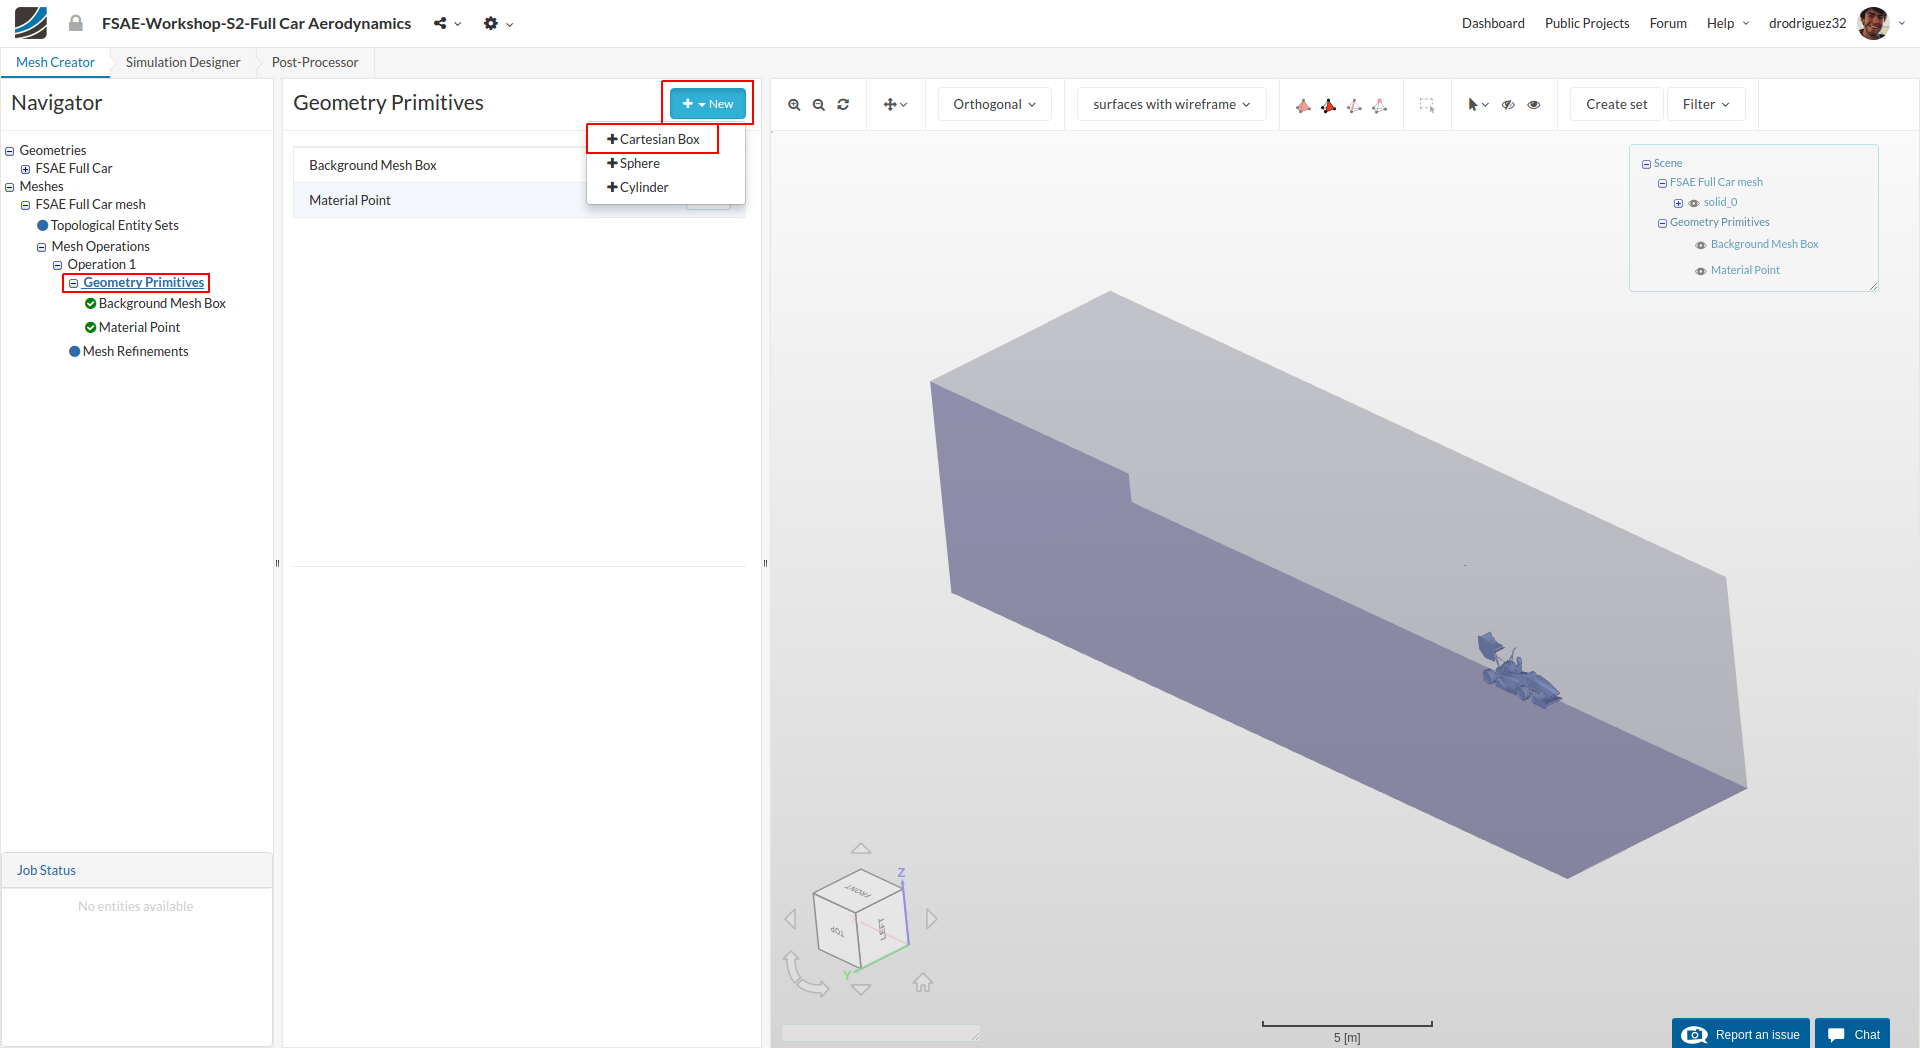Click the hide selection crossed-eye icon
The width and height of the screenshot is (1920, 1048).
(x=1508, y=105)
